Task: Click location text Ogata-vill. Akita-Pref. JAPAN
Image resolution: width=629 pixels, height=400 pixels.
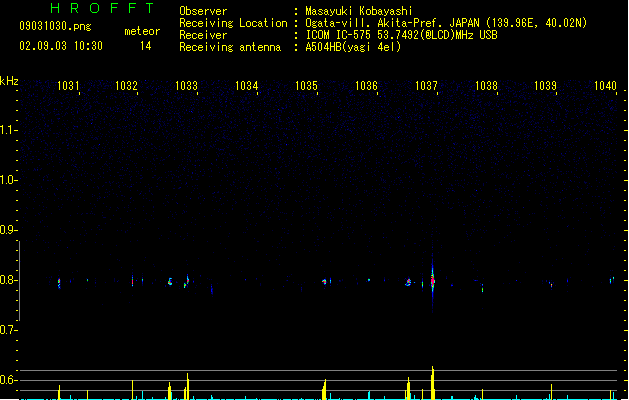Action: [x=392, y=23]
